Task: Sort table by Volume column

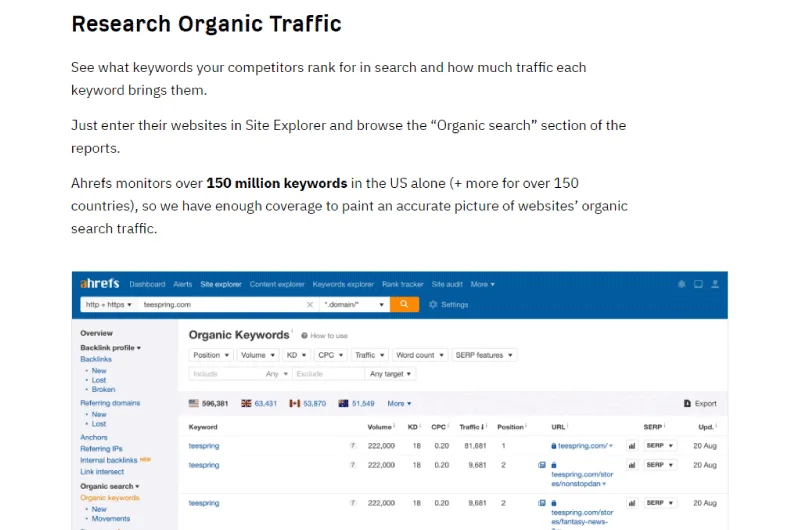Action: tap(381, 427)
